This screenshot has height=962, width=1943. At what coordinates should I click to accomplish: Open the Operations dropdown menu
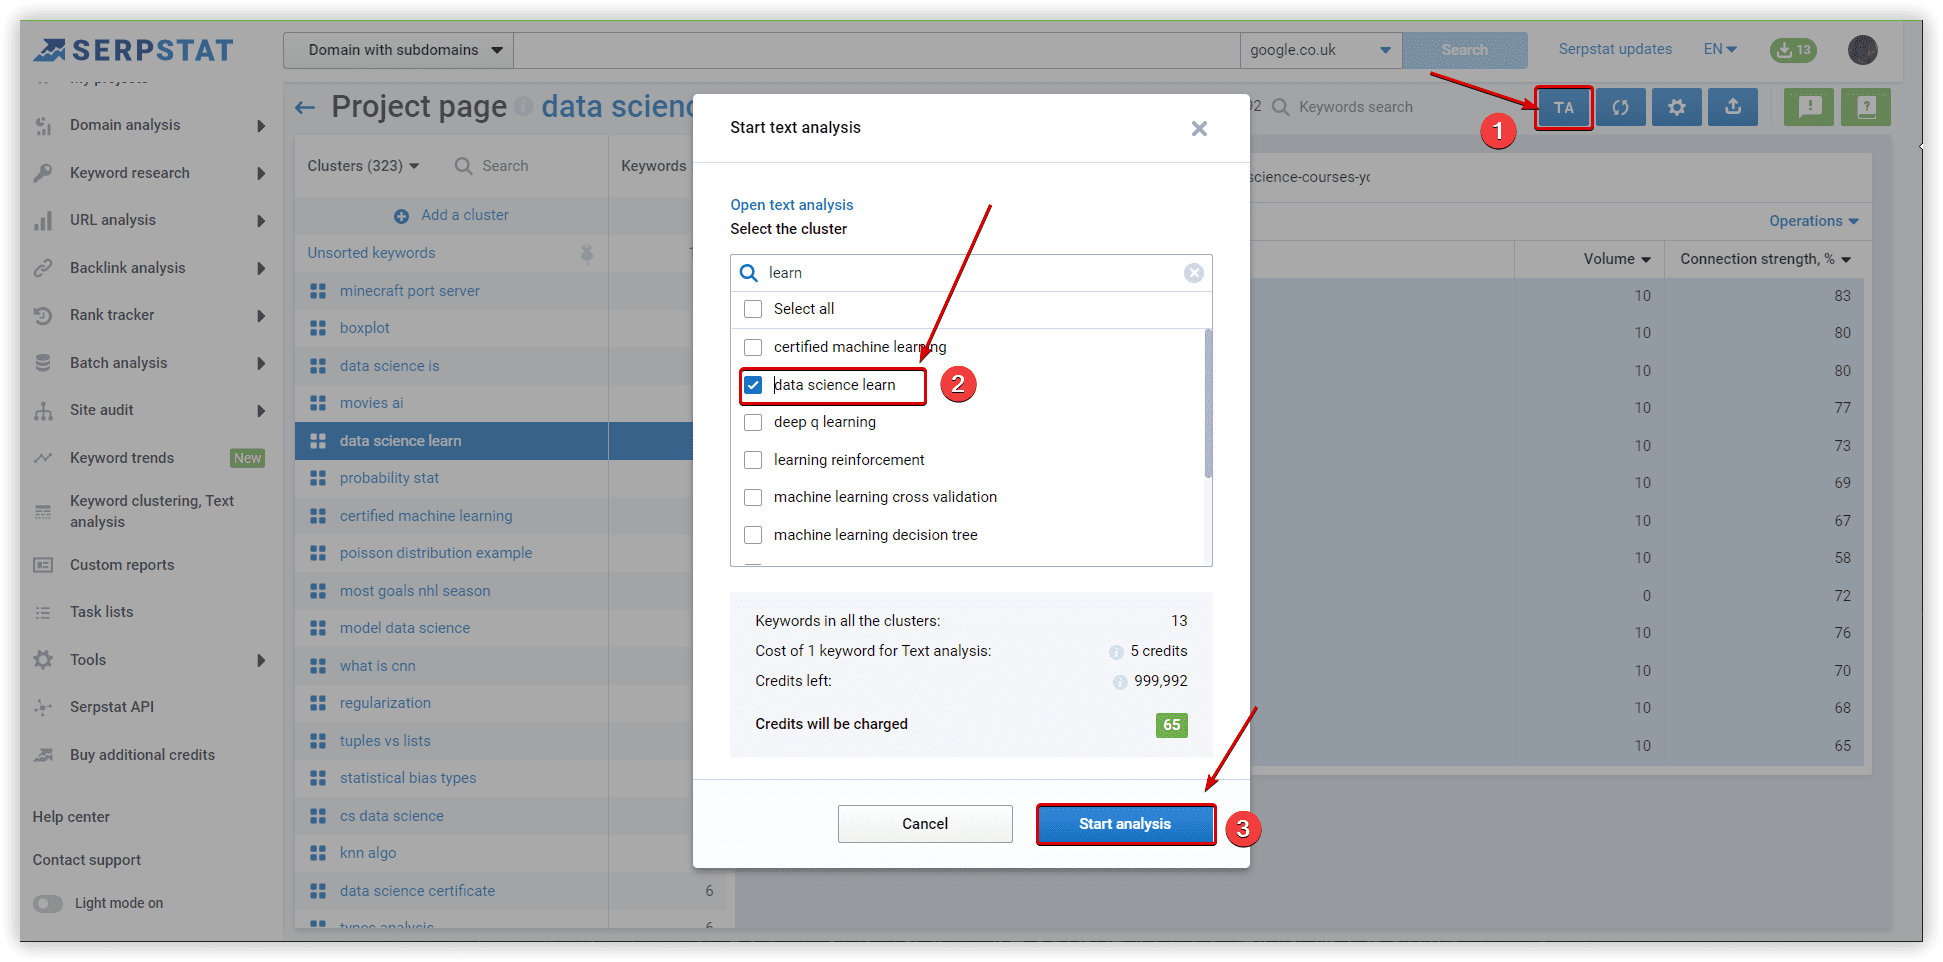[x=1813, y=221]
